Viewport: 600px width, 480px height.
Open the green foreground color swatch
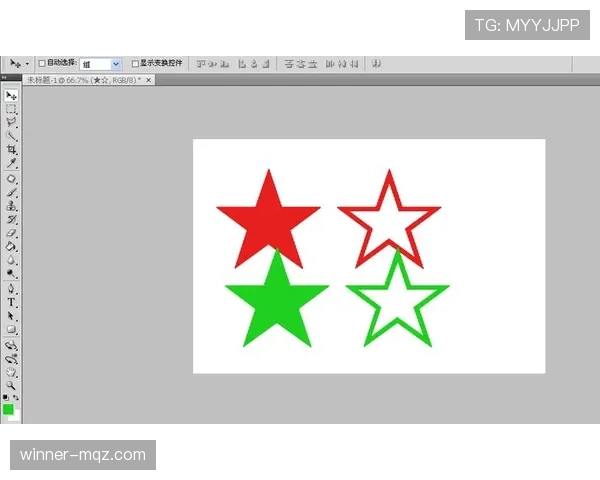click(x=8, y=409)
